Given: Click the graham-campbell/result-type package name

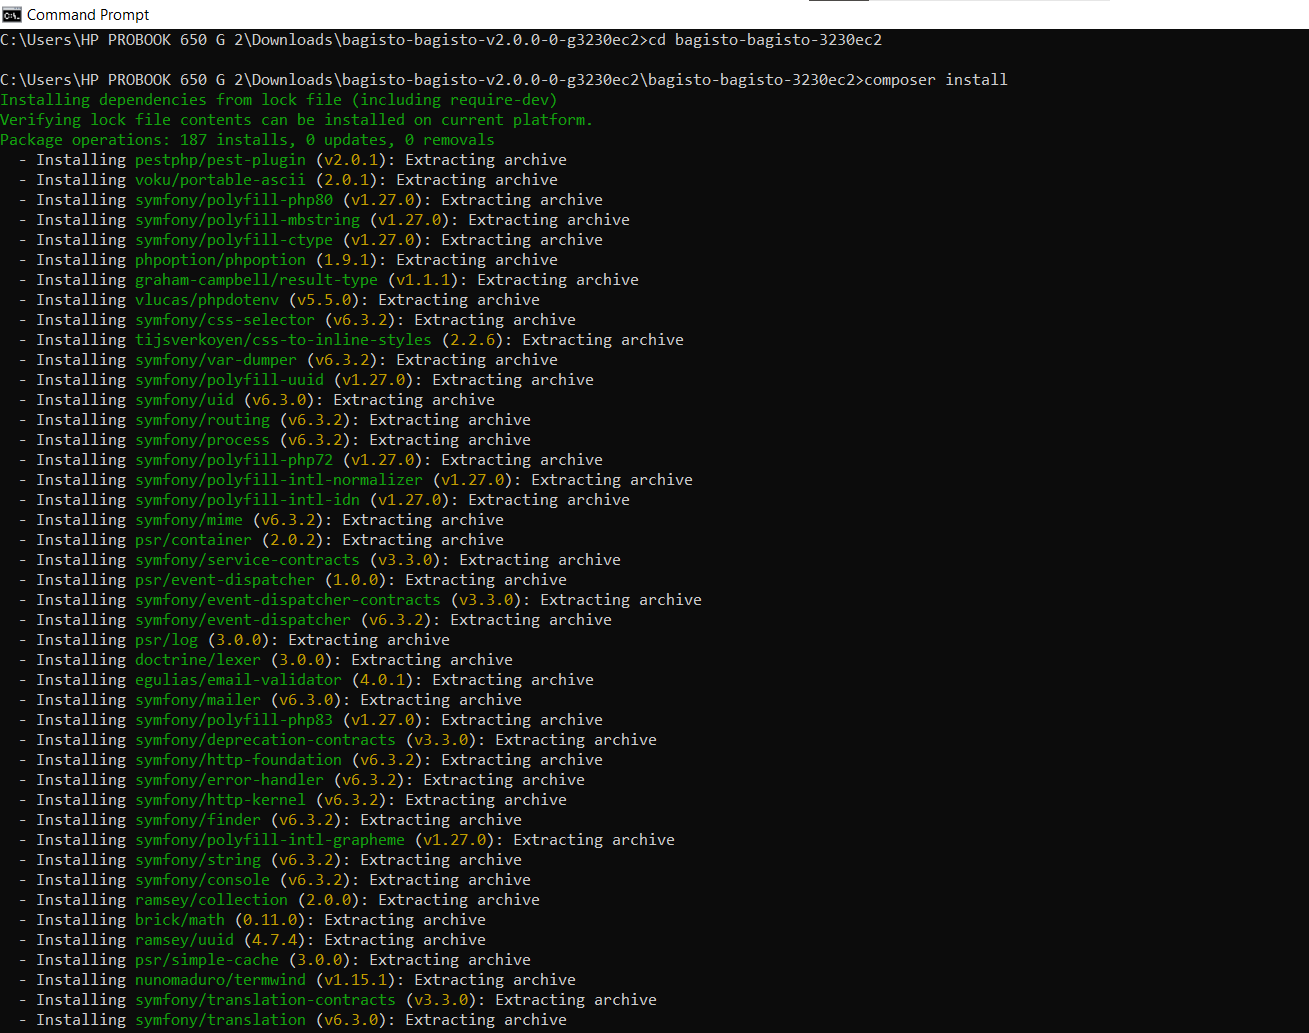Looking at the screenshot, I should click(x=256, y=280).
